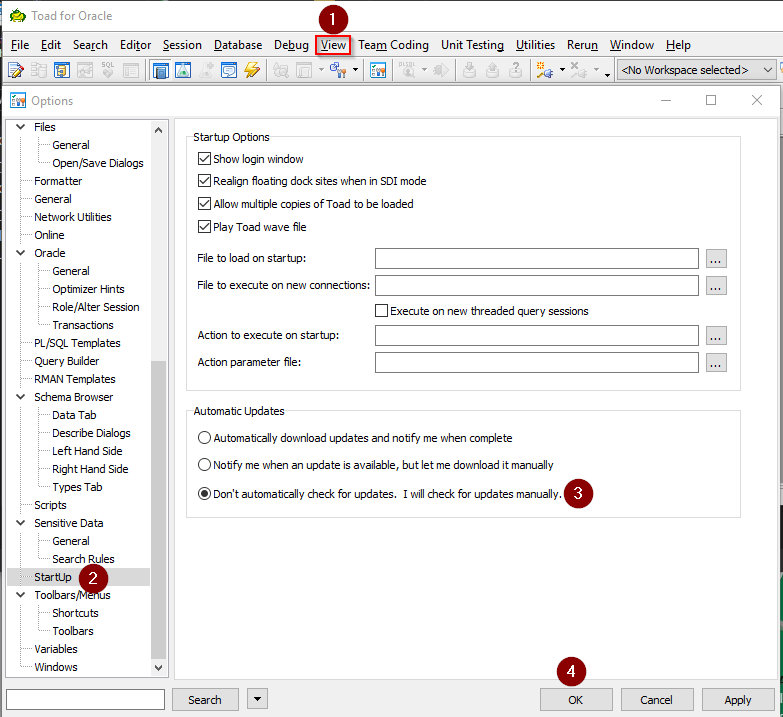This screenshot has width=783, height=717.
Task: Collapse the Sensitive Data tree node
Action: (20, 522)
